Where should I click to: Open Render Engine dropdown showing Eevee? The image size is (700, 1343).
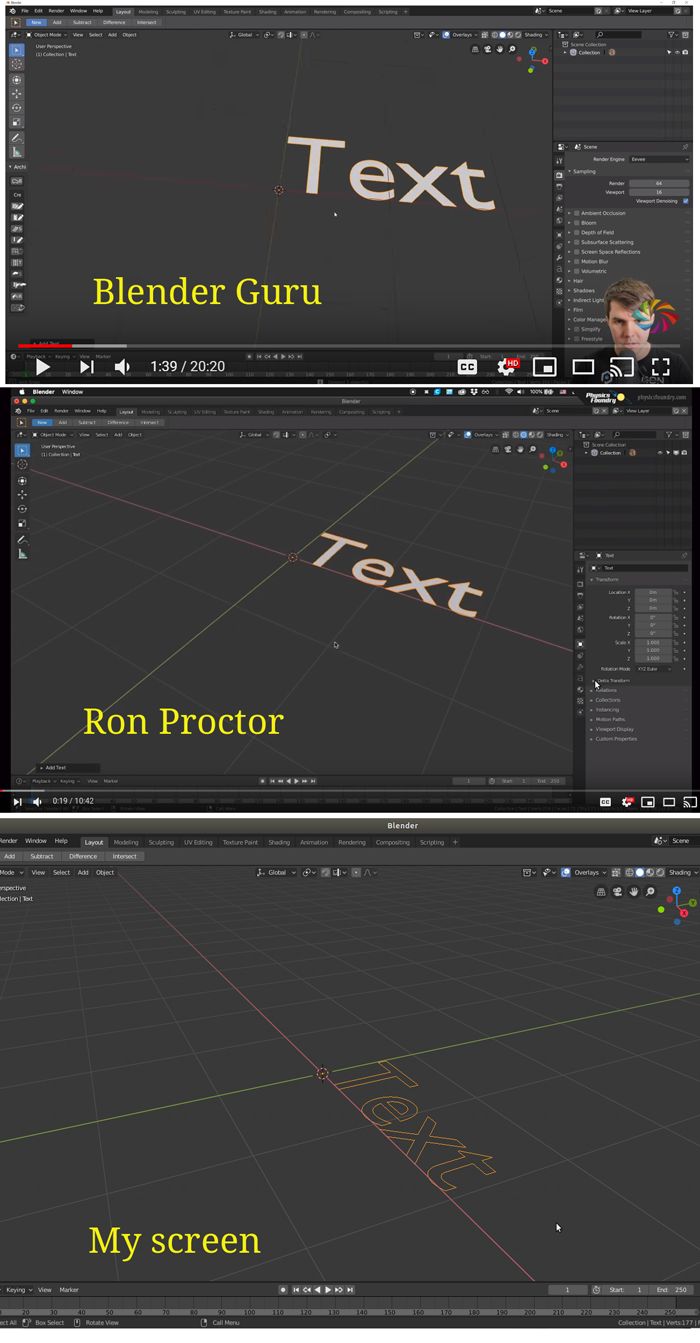[x=658, y=159]
